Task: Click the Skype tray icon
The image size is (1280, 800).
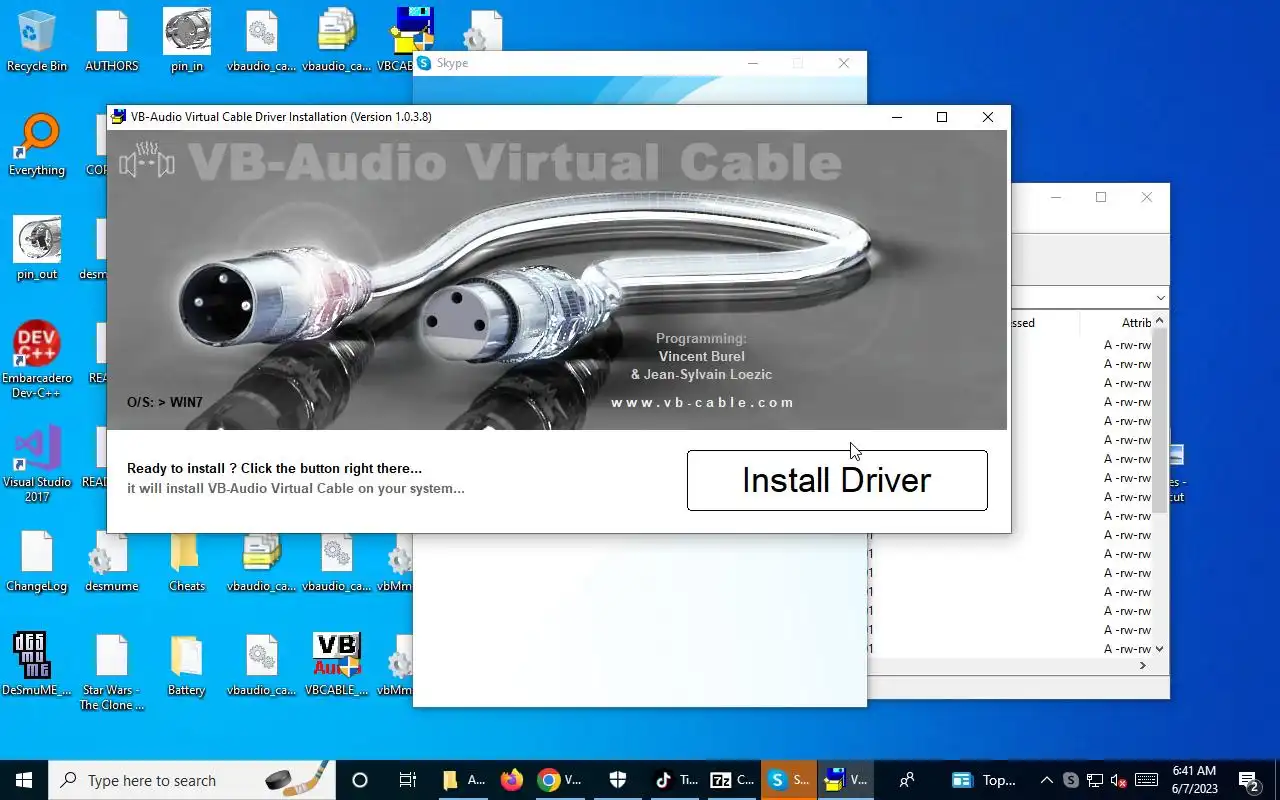Action: [x=1071, y=780]
